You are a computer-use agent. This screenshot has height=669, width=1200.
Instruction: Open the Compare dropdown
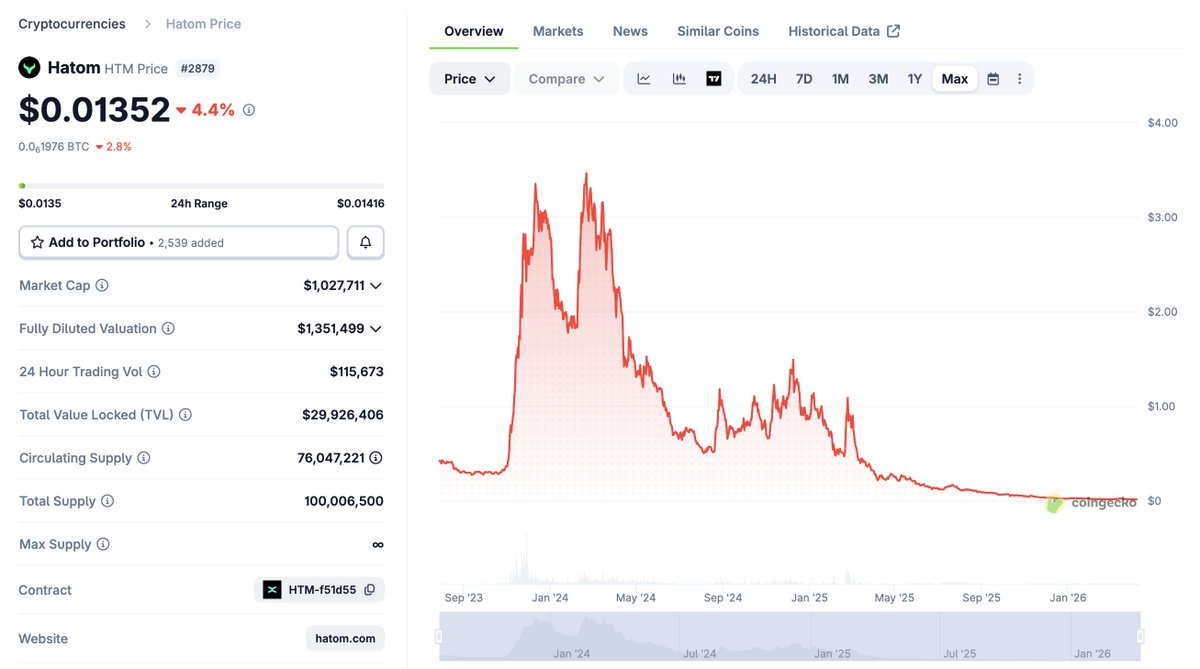pyautogui.click(x=567, y=79)
